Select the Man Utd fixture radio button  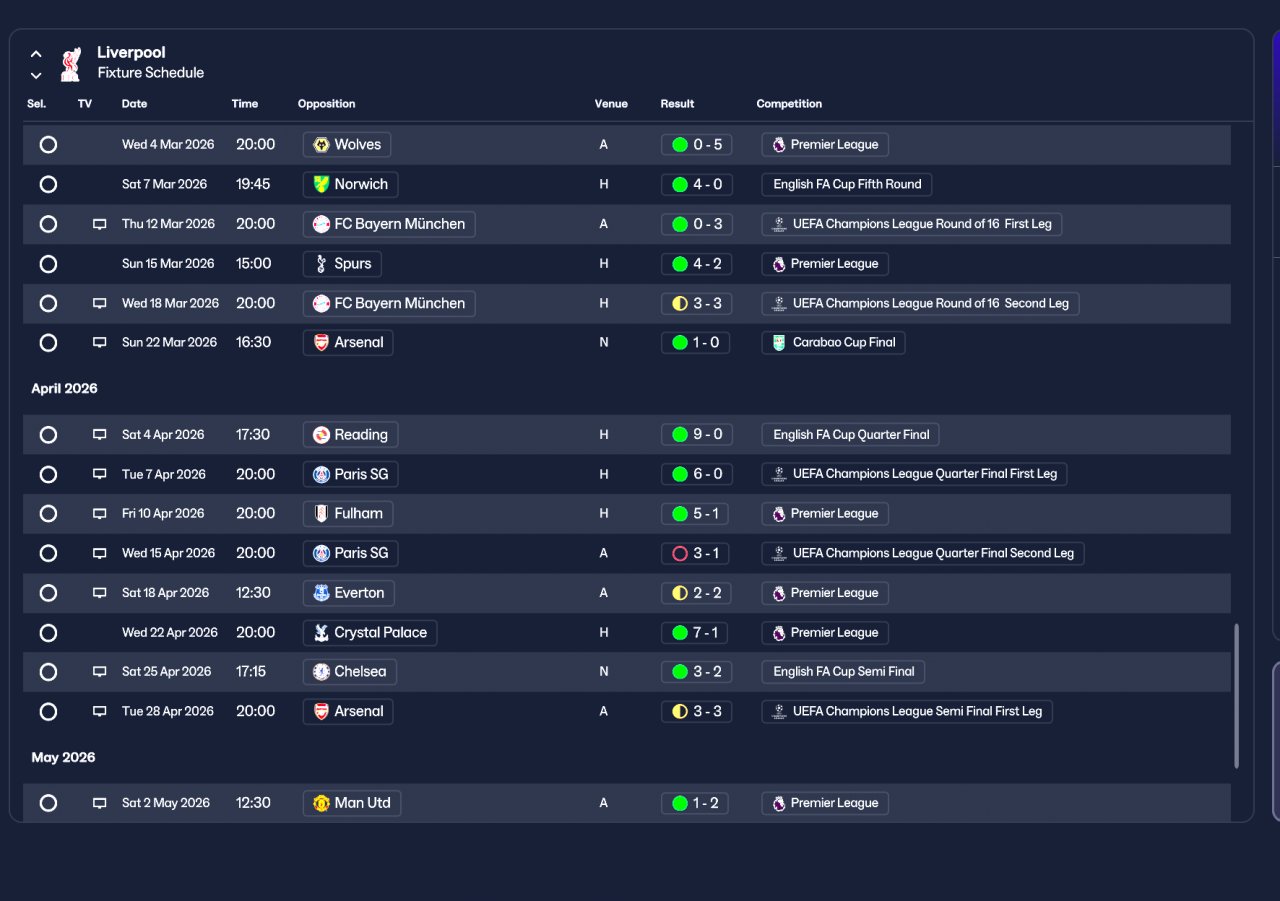coord(48,803)
